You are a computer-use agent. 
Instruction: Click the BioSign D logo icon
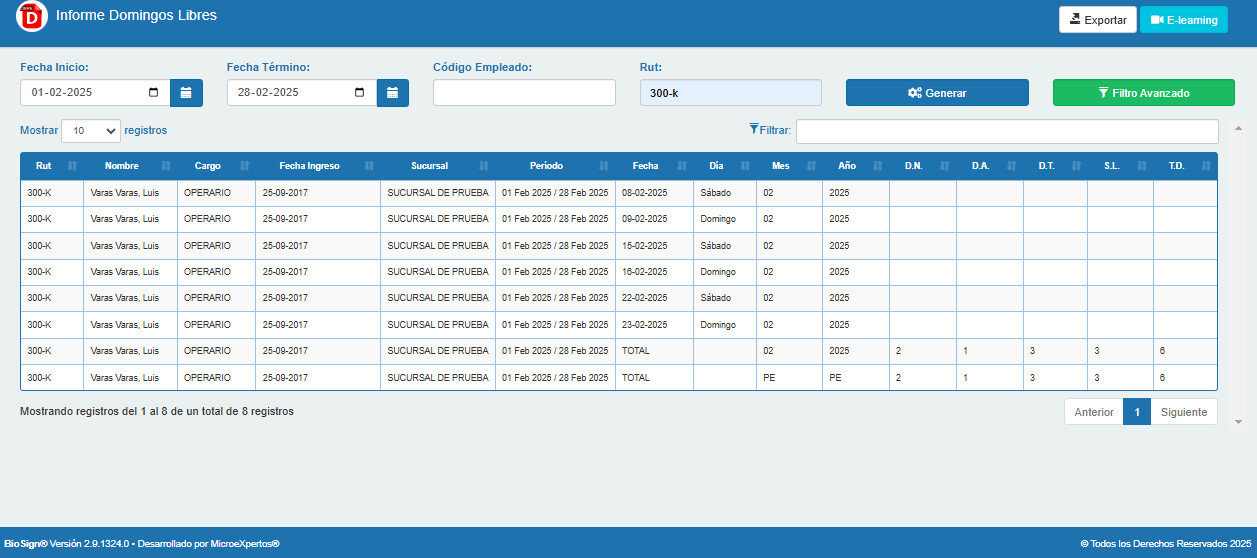tap(32, 17)
